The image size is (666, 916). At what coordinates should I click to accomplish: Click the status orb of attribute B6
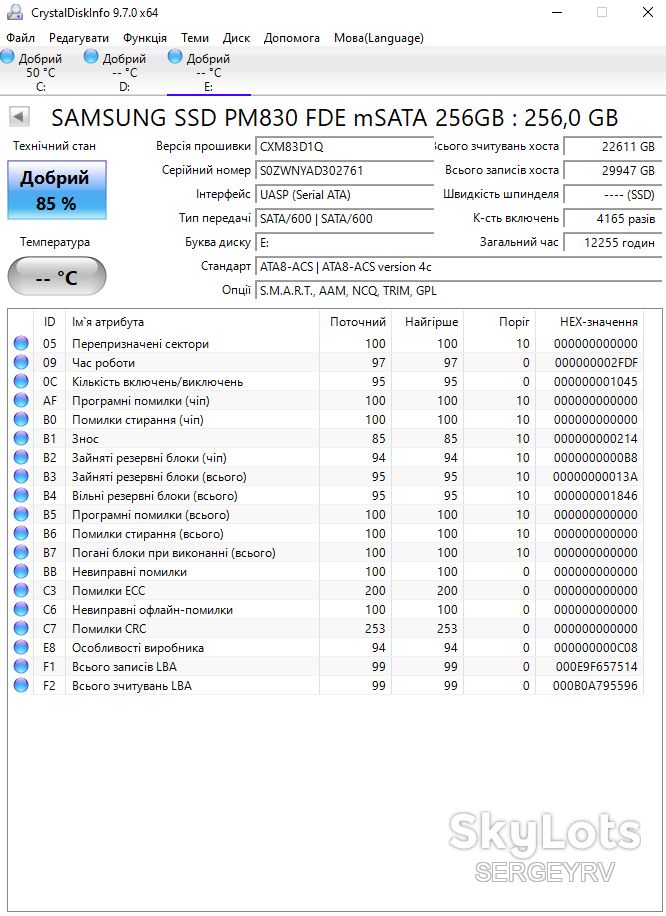point(21,533)
